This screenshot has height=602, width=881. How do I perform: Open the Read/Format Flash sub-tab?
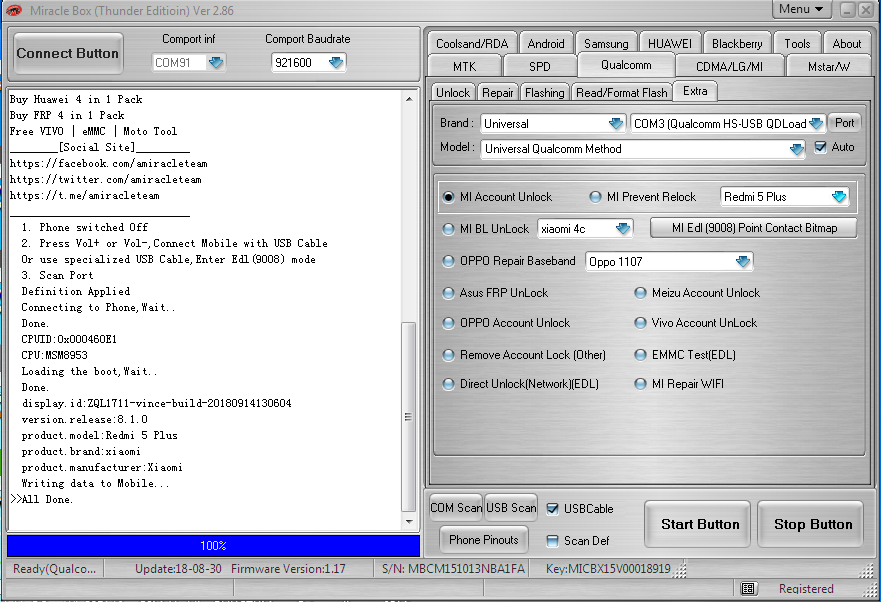click(621, 93)
